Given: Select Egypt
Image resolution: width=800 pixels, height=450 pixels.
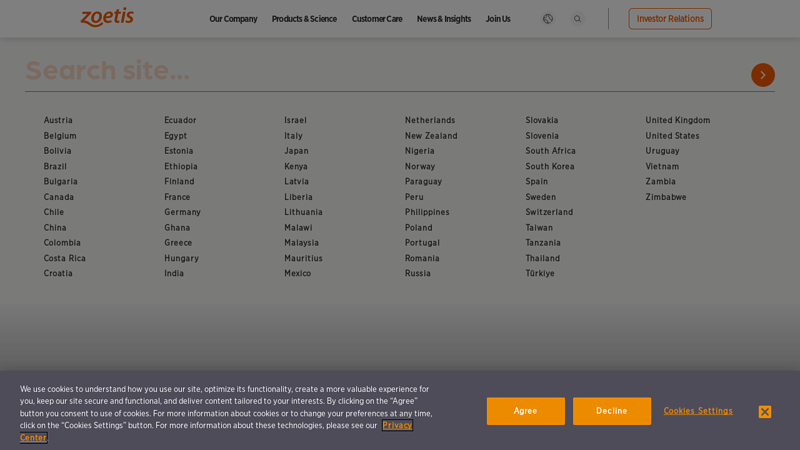Looking at the screenshot, I should click(175, 136).
